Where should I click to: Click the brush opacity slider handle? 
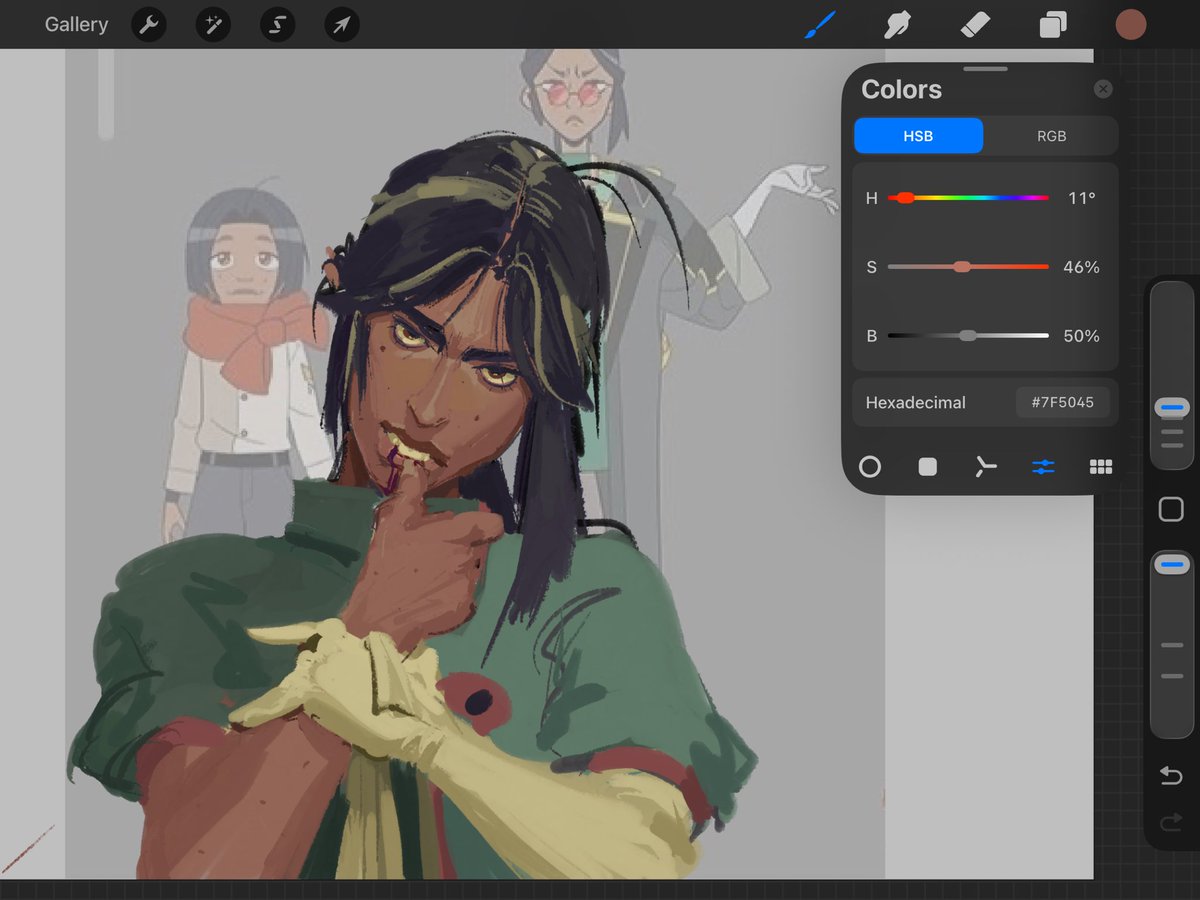1171,565
